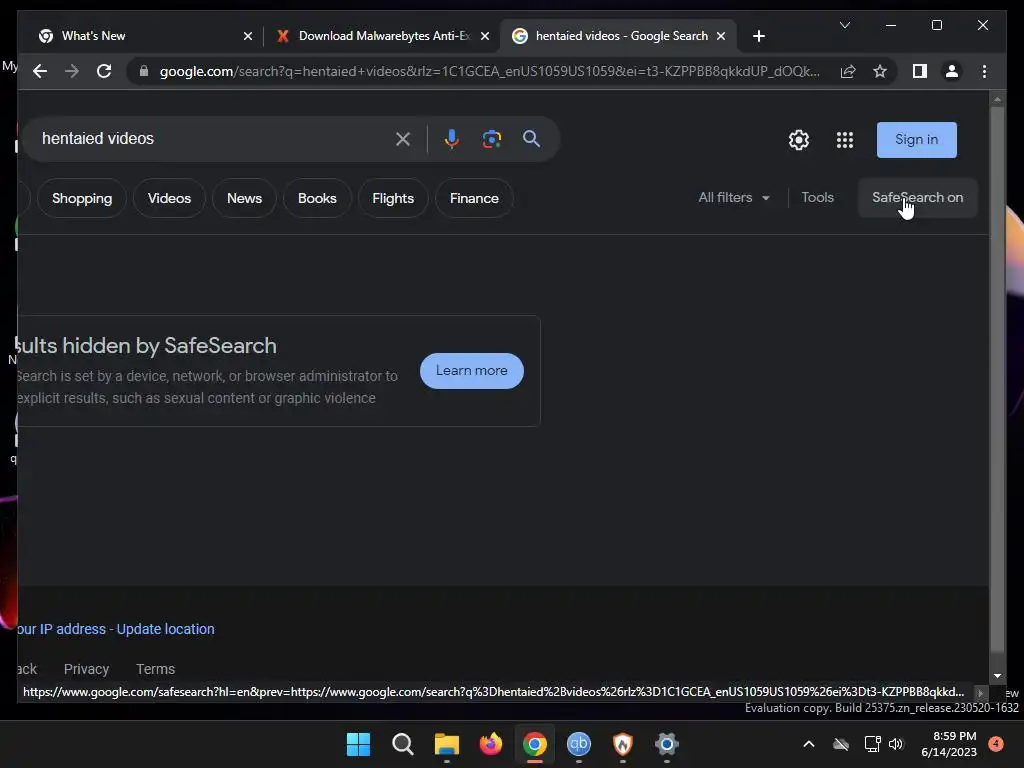
Task: Open the SafeSearch on setting
Action: point(918,197)
